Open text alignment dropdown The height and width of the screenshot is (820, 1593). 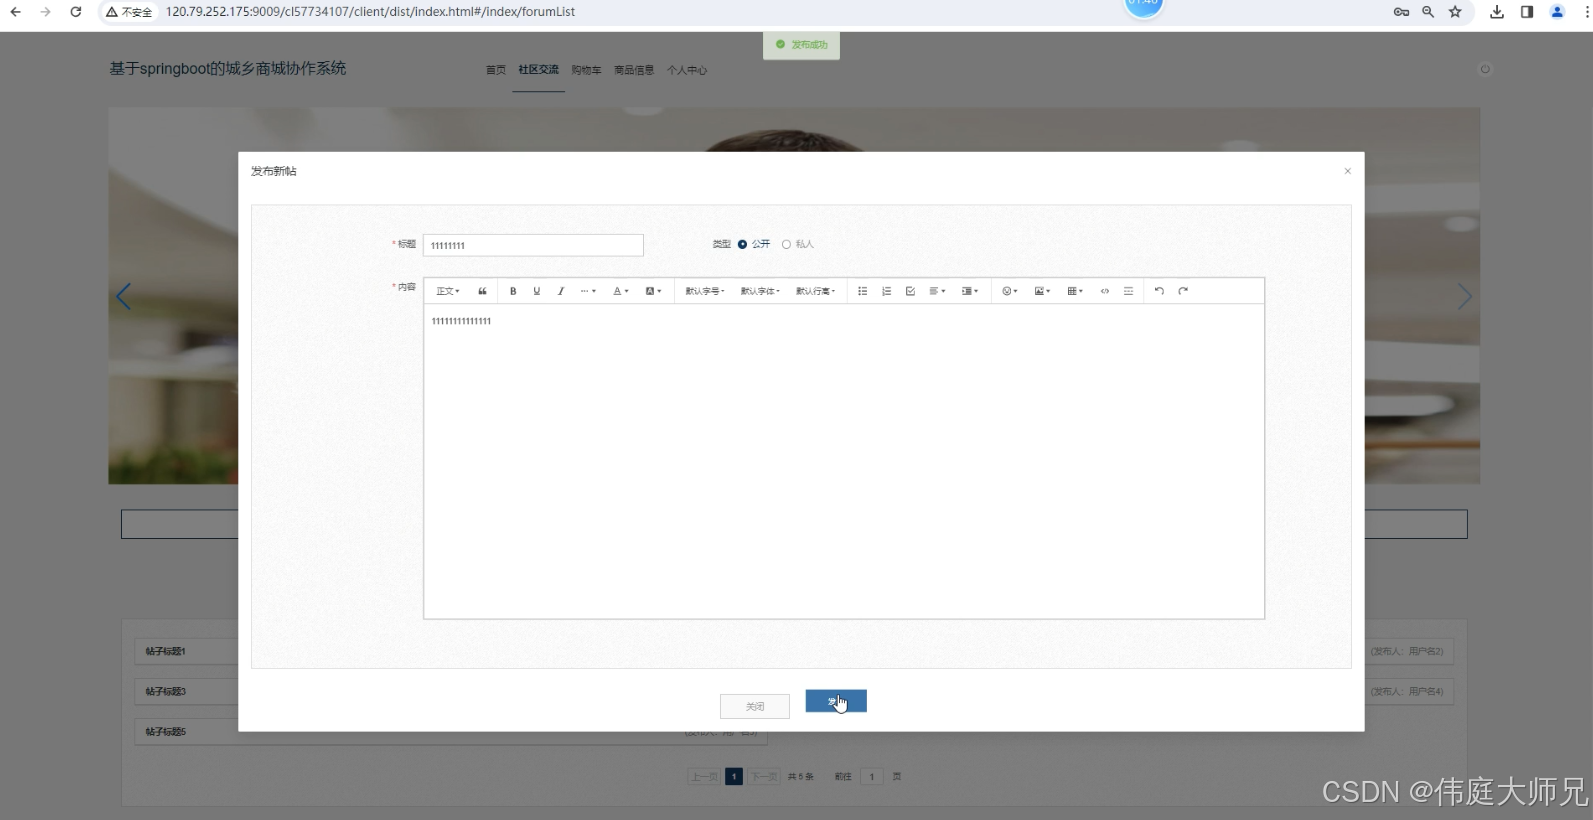tap(937, 291)
